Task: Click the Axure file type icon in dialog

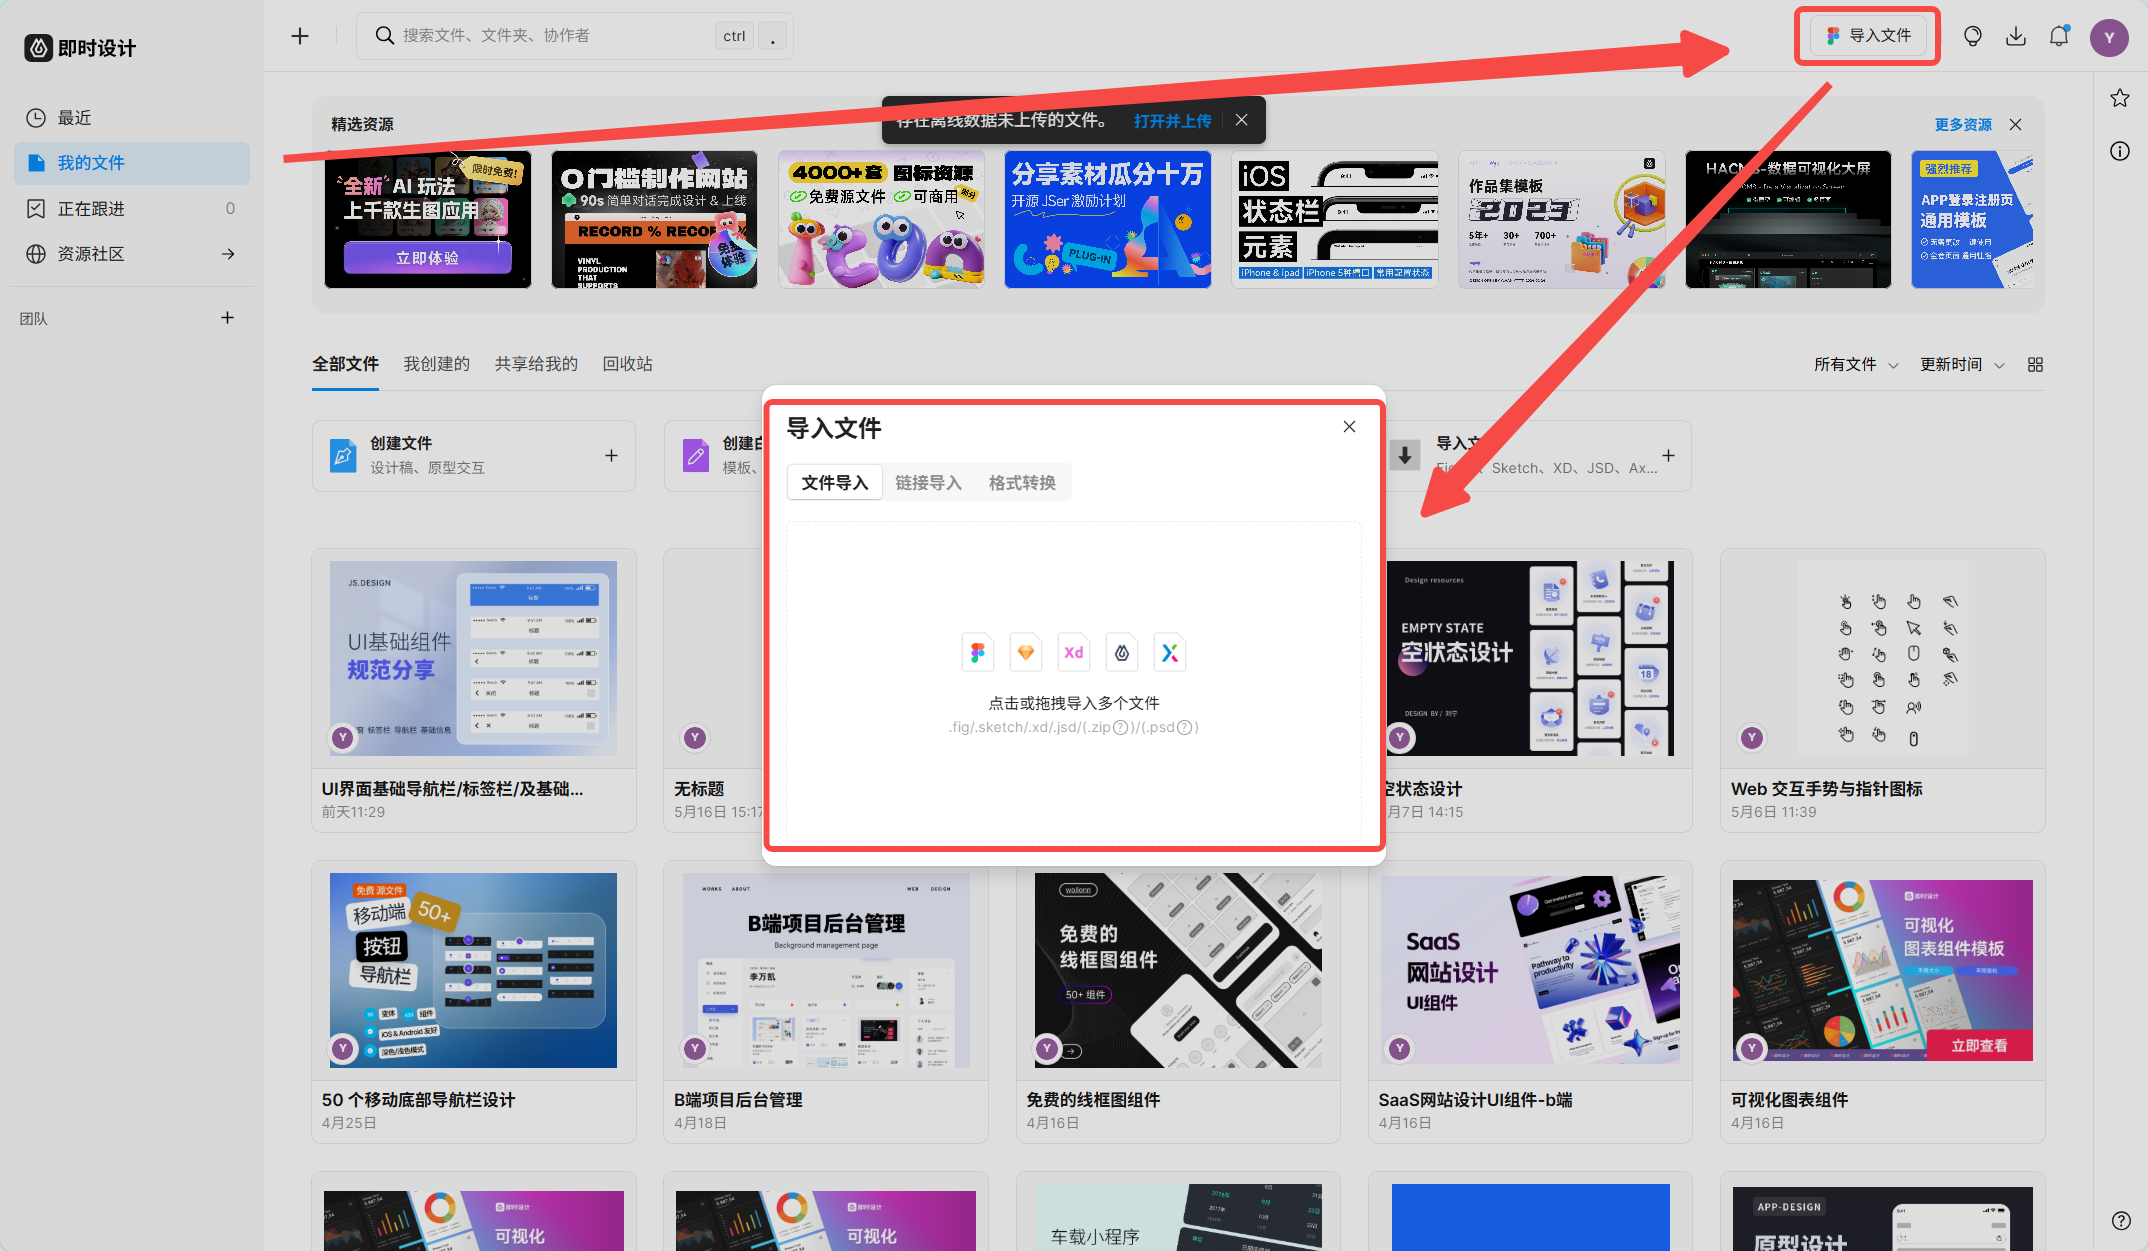Action: click(1170, 653)
